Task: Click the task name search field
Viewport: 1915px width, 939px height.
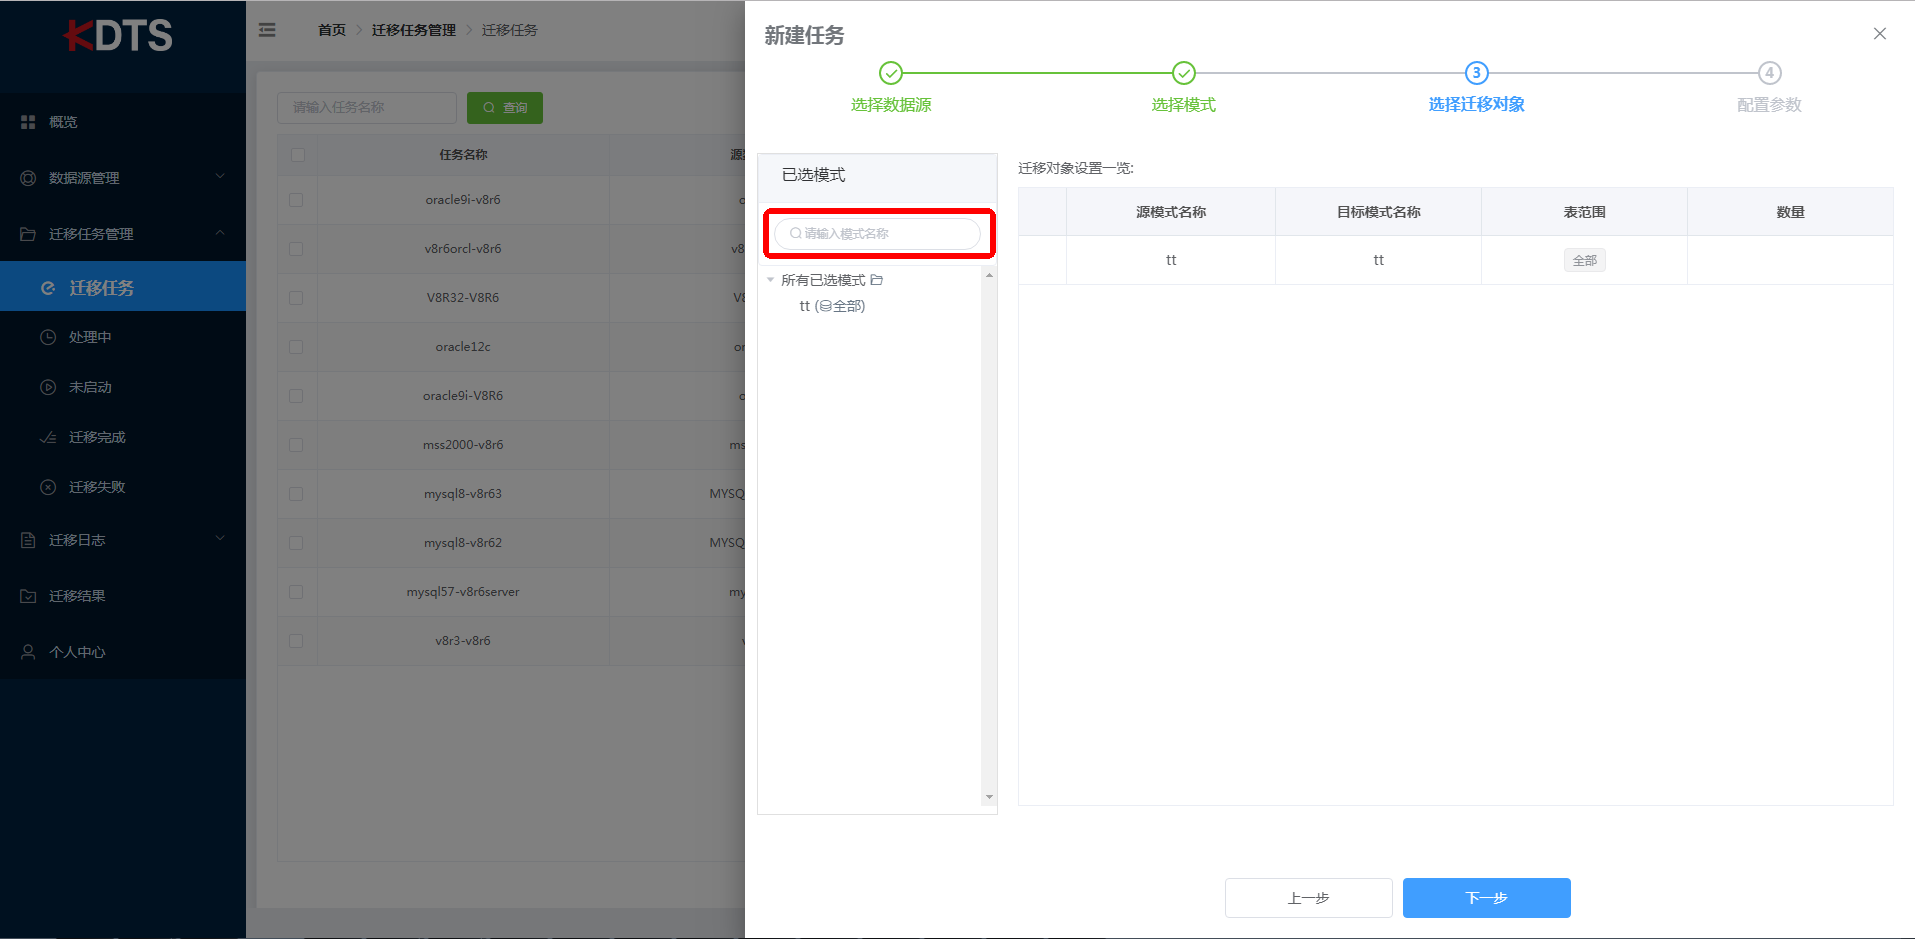Action: pos(367,108)
